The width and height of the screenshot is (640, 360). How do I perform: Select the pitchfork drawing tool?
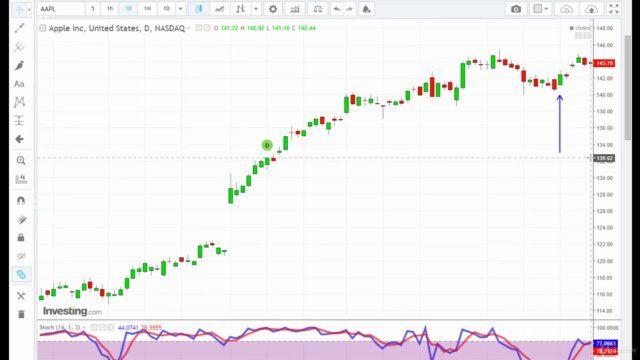(x=19, y=47)
